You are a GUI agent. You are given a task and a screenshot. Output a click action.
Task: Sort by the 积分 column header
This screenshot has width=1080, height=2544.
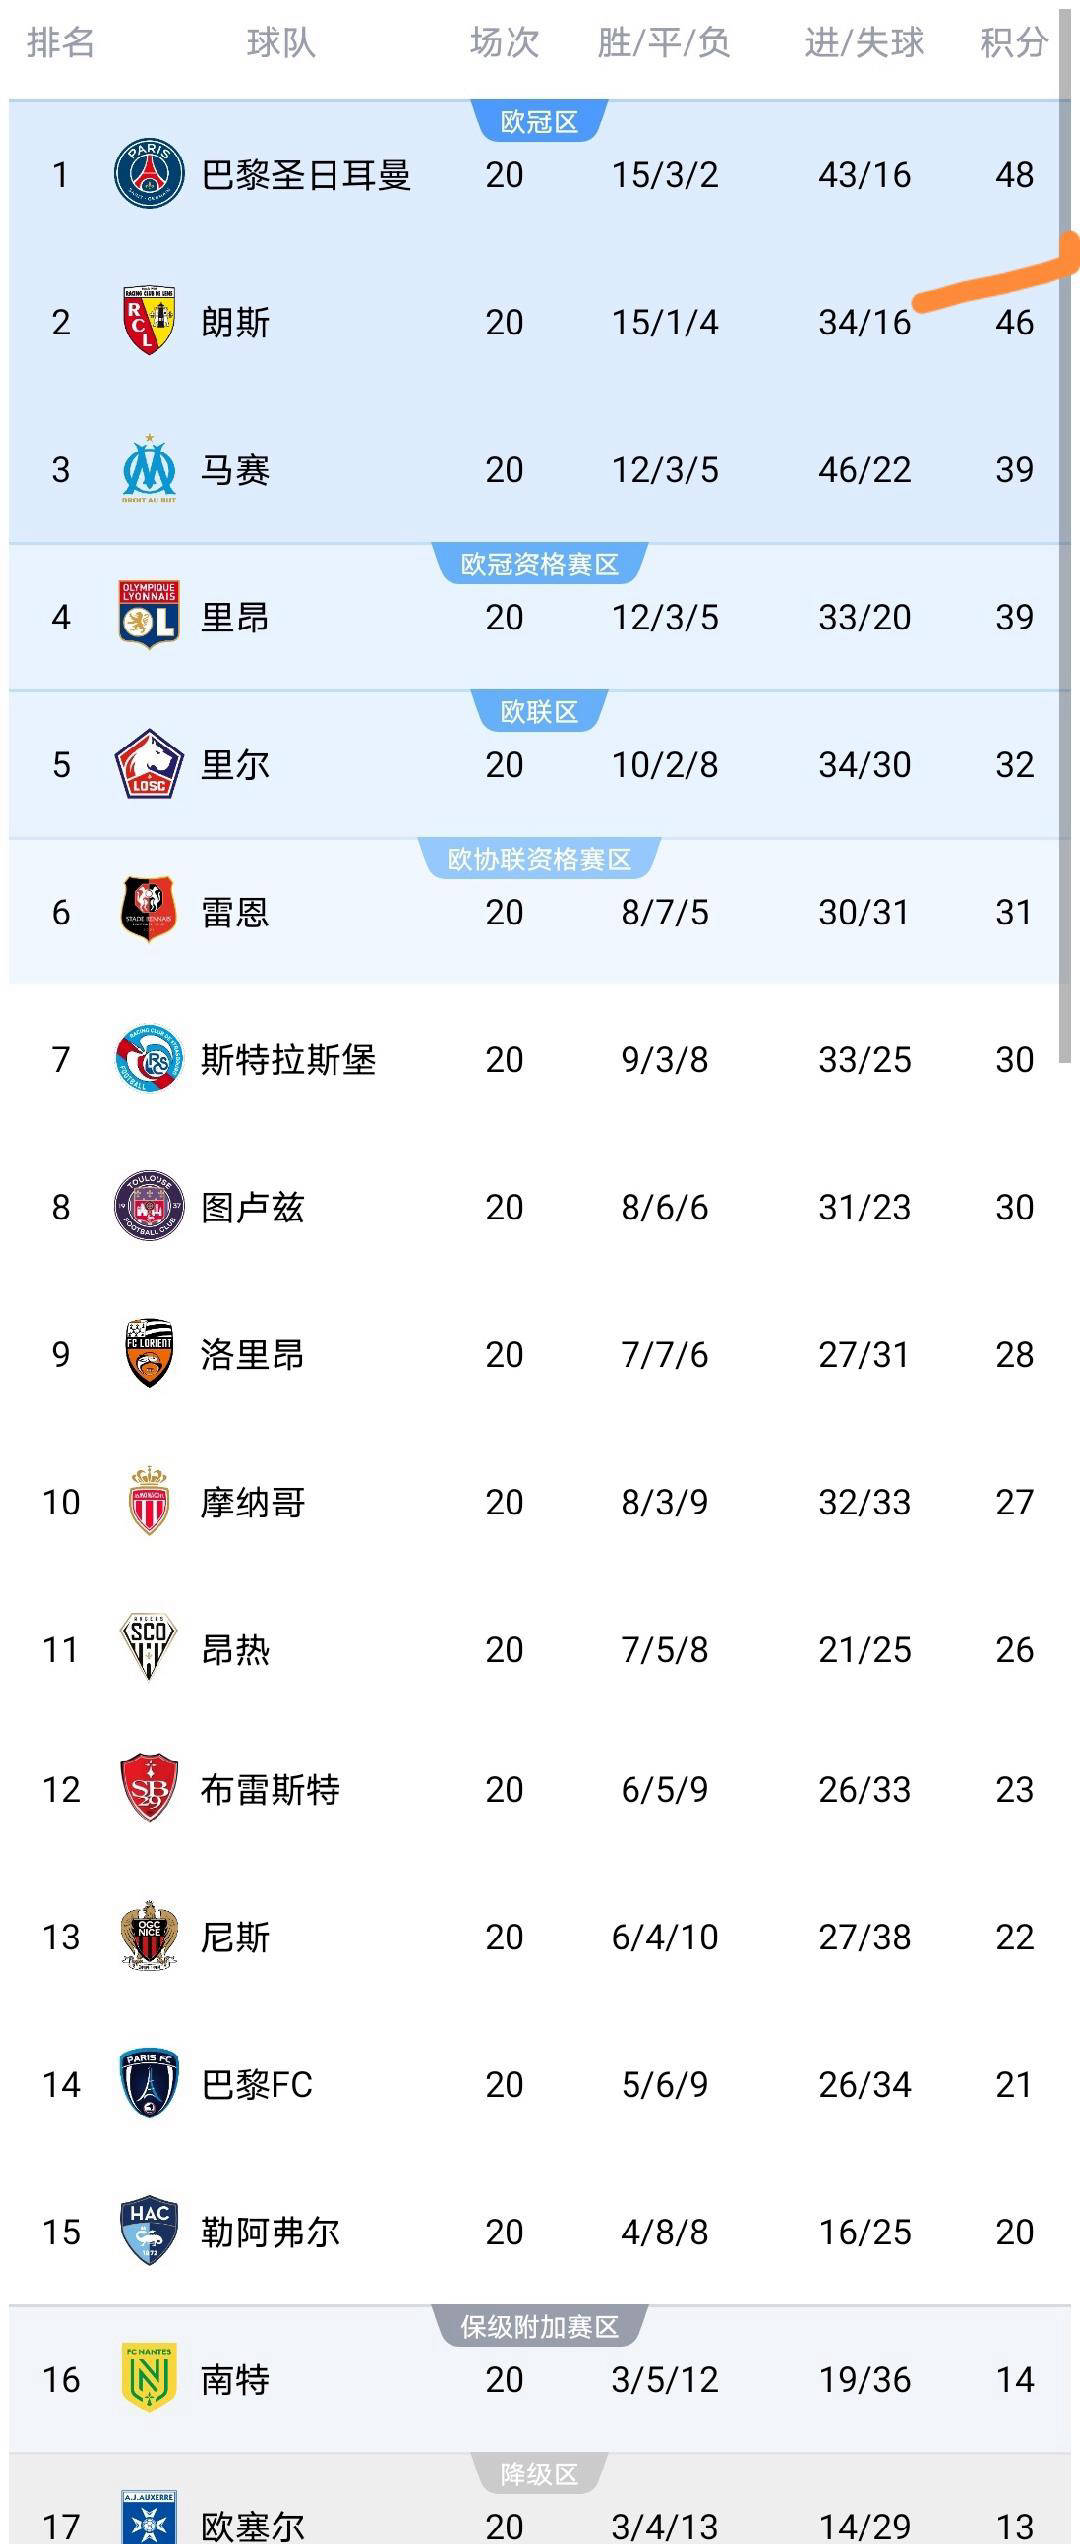coord(1010,43)
